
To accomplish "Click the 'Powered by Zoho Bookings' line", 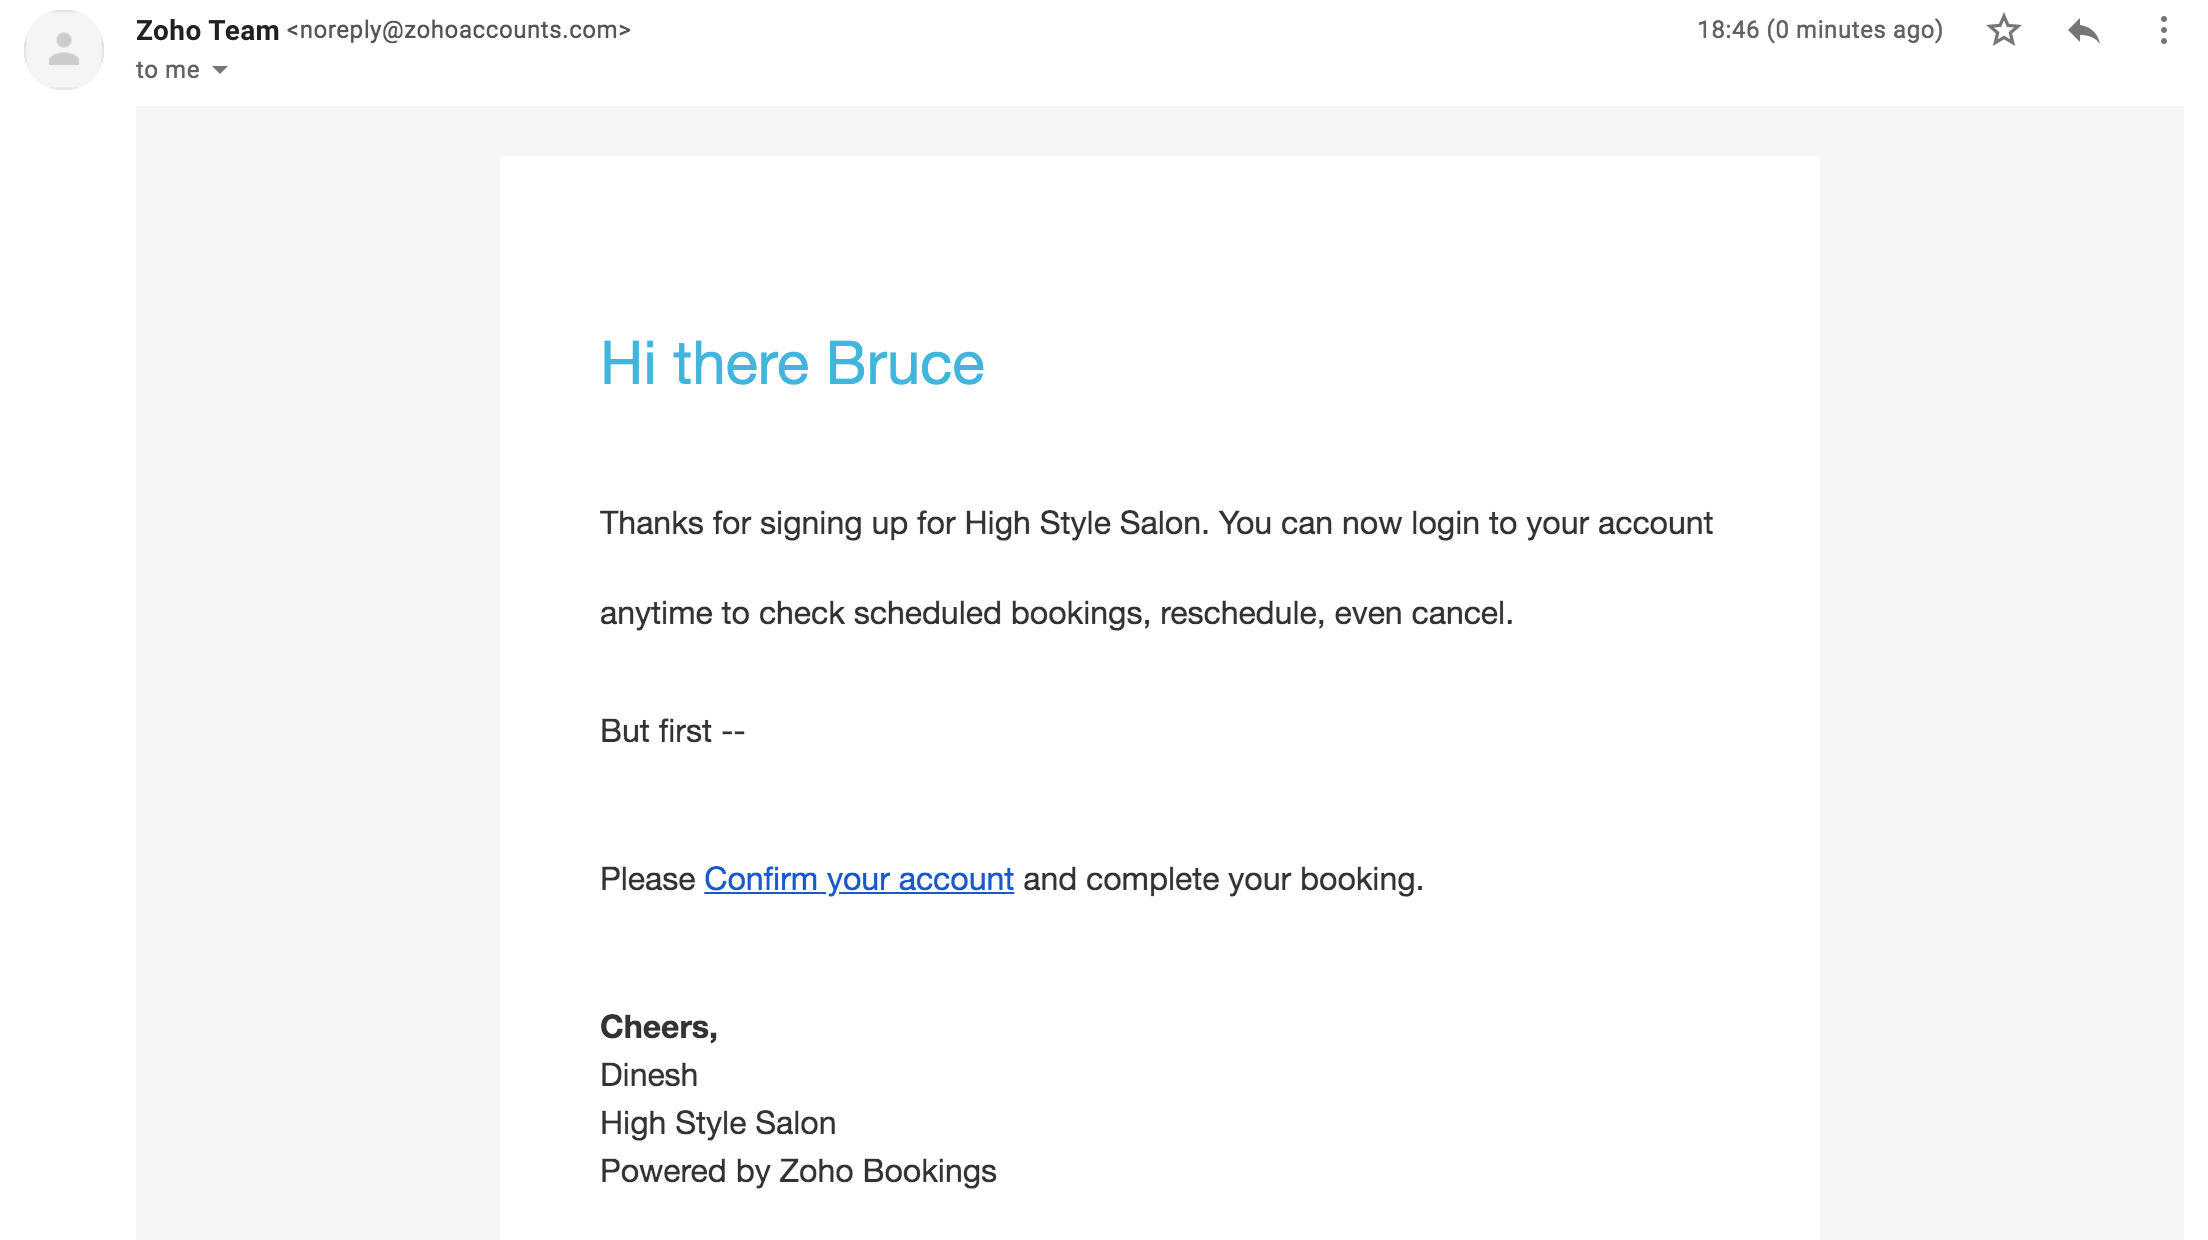I will (797, 1171).
